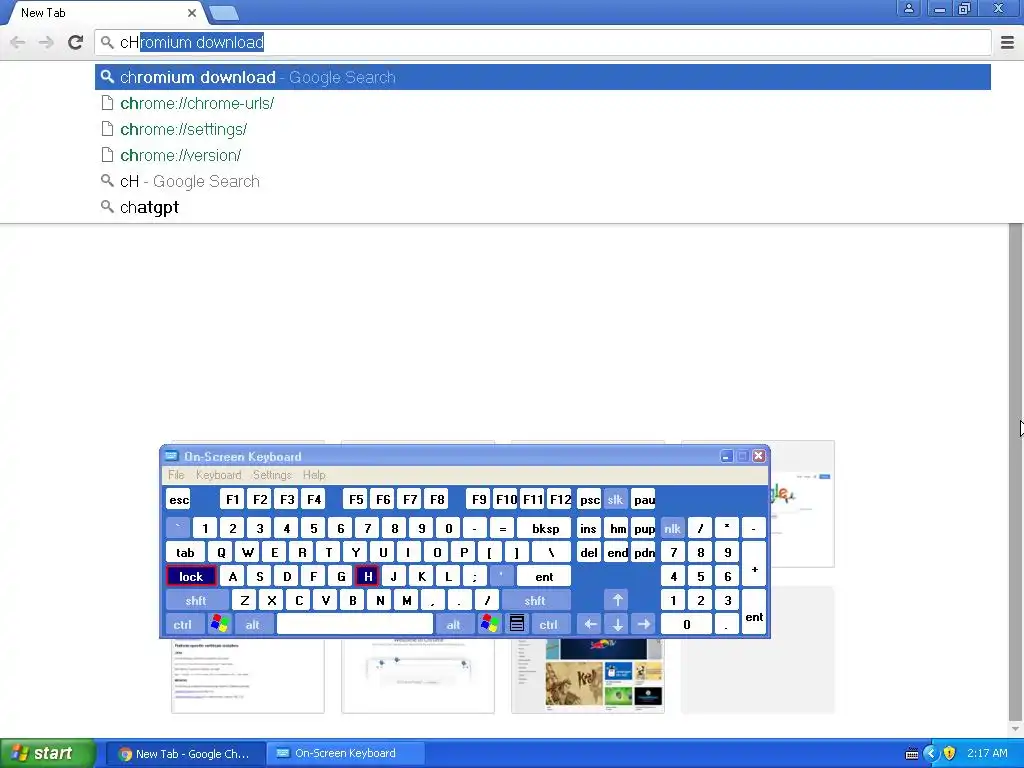This screenshot has height=768, width=1024.
Task: Toggle the left alt key
Action: pyautogui.click(x=253, y=625)
